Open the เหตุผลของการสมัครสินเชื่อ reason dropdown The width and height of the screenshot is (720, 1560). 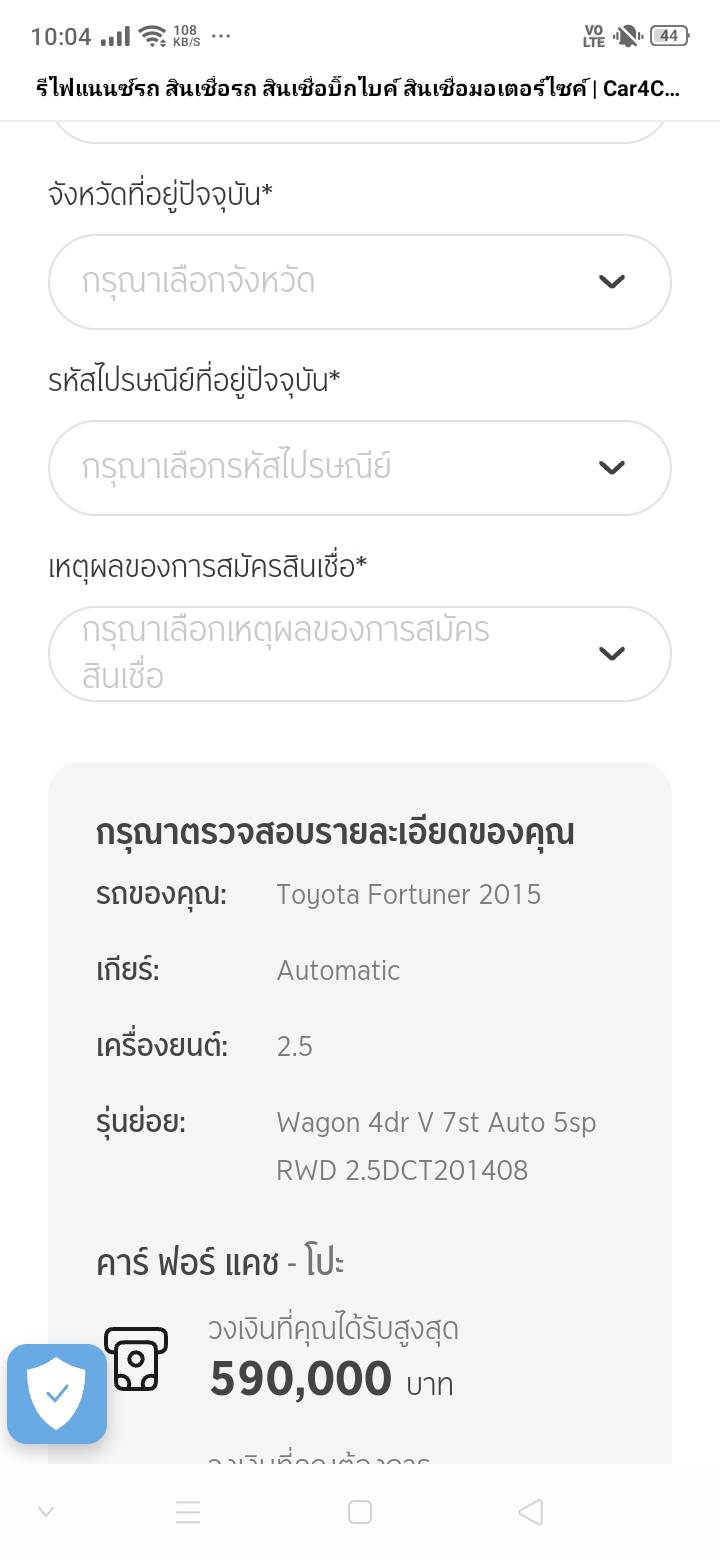[359, 654]
